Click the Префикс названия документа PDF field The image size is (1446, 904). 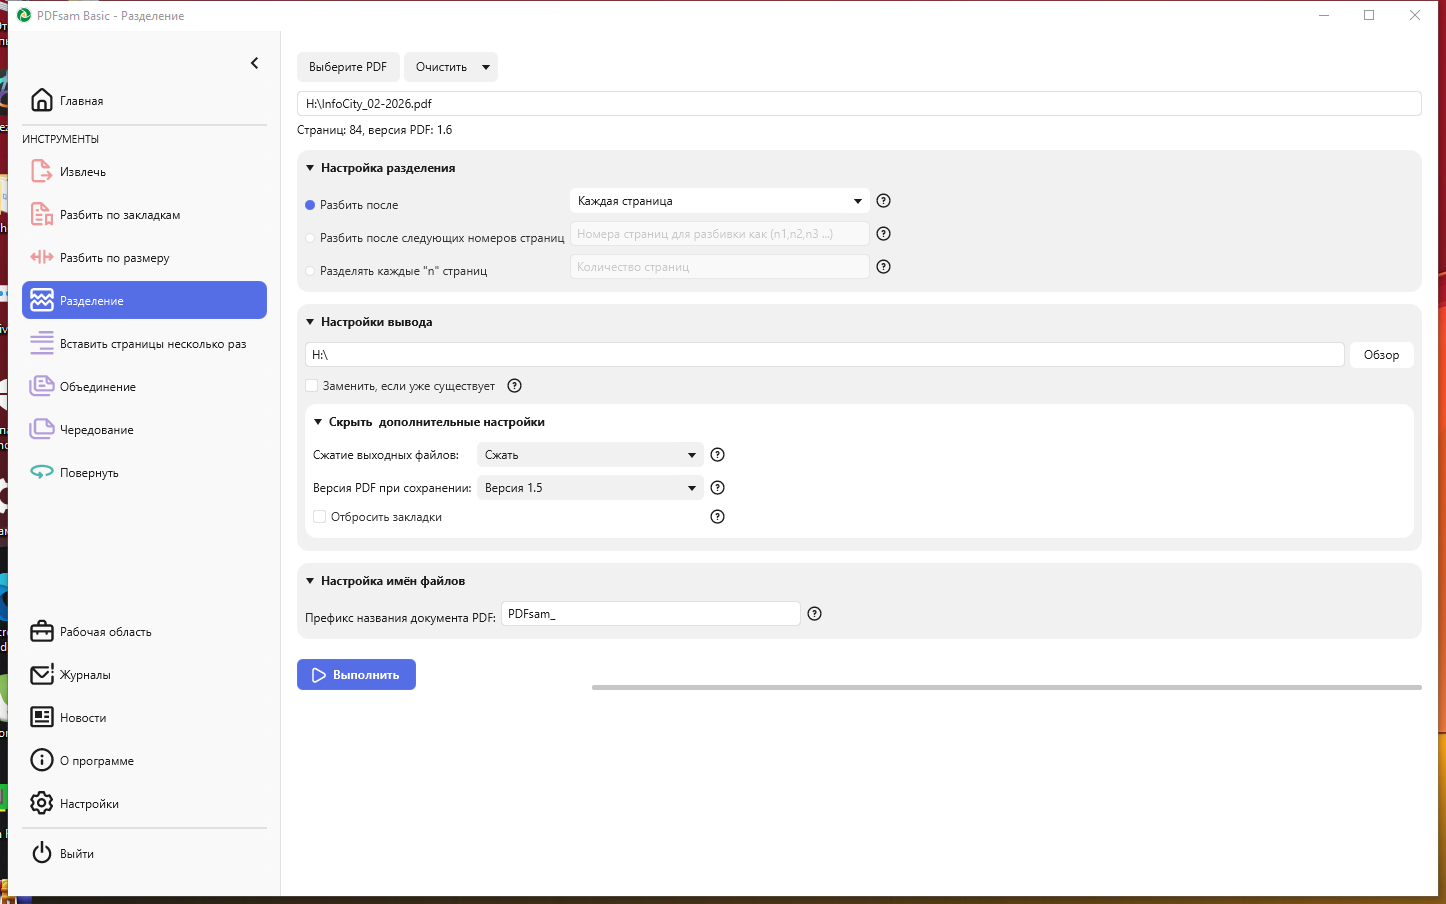[x=650, y=614]
